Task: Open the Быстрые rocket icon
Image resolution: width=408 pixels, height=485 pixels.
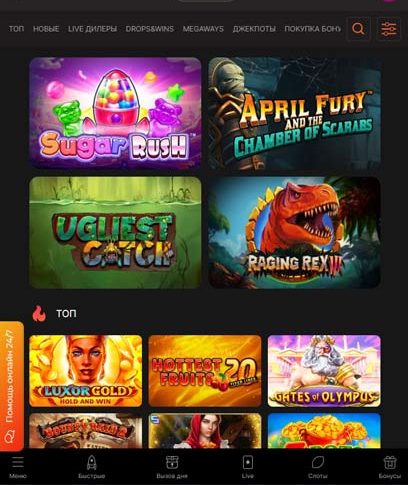Action: point(92,463)
